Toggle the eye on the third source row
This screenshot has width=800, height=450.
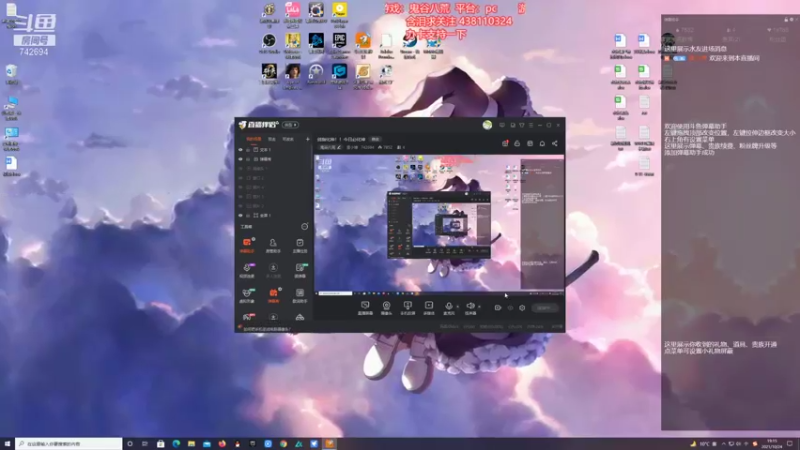click(x=240, y=168)
